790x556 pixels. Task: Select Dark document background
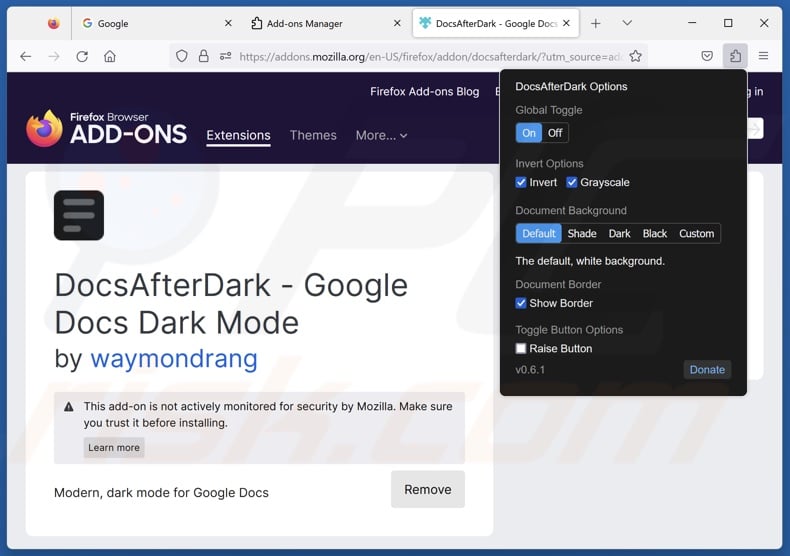pos(619,234)
